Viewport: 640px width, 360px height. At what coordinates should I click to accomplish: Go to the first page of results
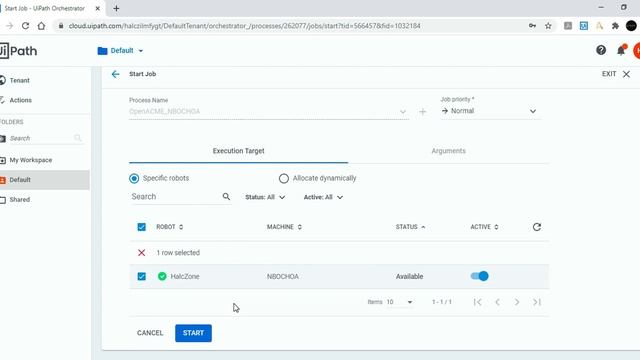pos(478,302)
